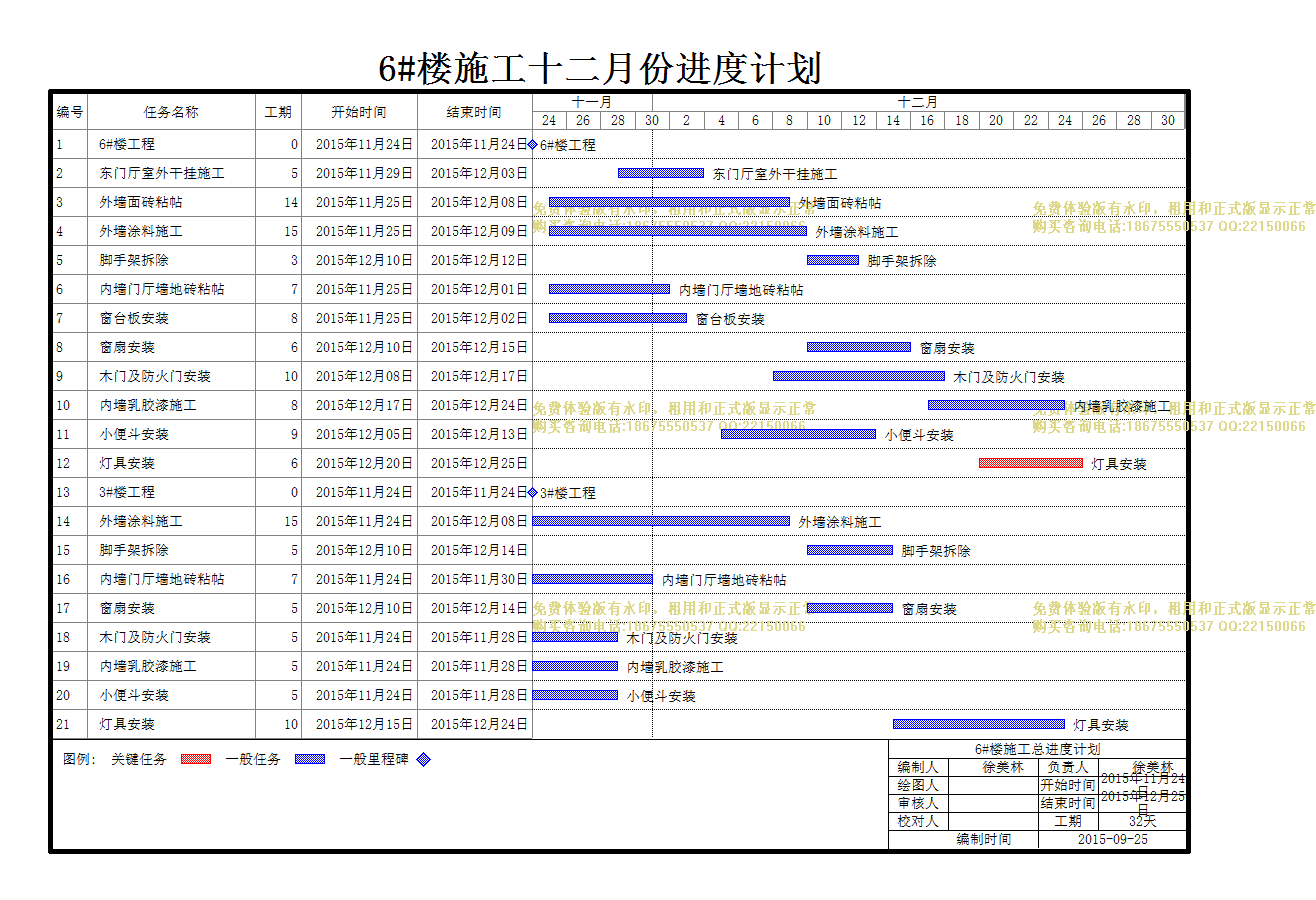
Task: Click the row 18 木门及防火门安装 task name cell
Action: (171, 637)
